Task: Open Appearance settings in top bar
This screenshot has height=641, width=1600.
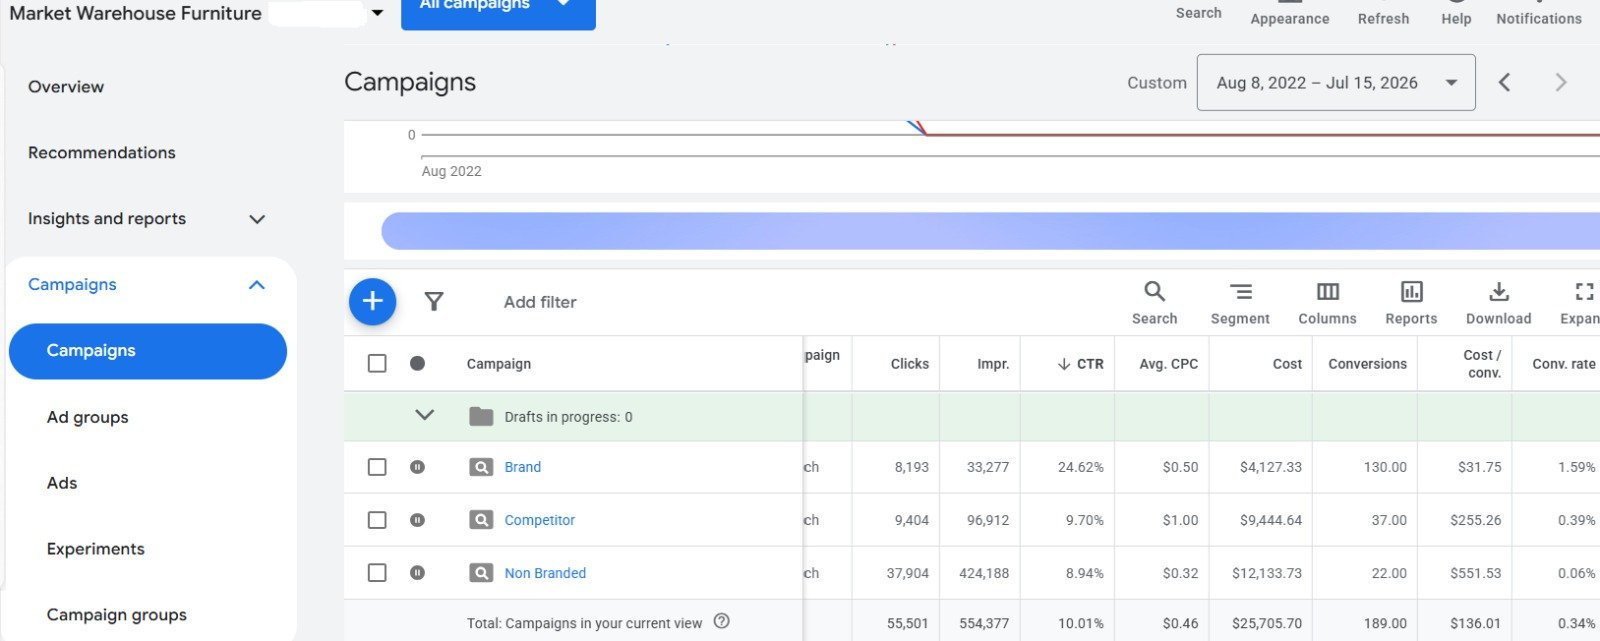Action: pyautogui.click(x=1289, y=14)
